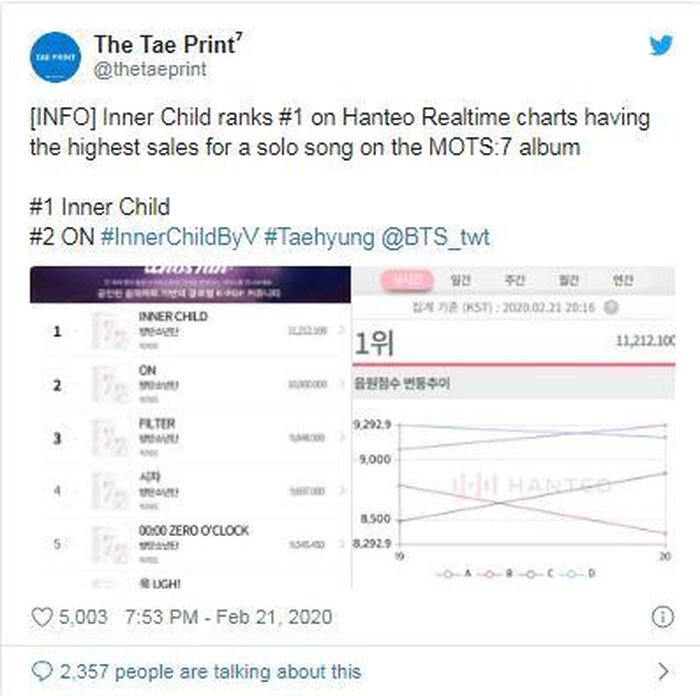This screenshot has width=700, height=696.
Task: Open the #Taehyung hashtag link
Action: click(x=319, y=237)
